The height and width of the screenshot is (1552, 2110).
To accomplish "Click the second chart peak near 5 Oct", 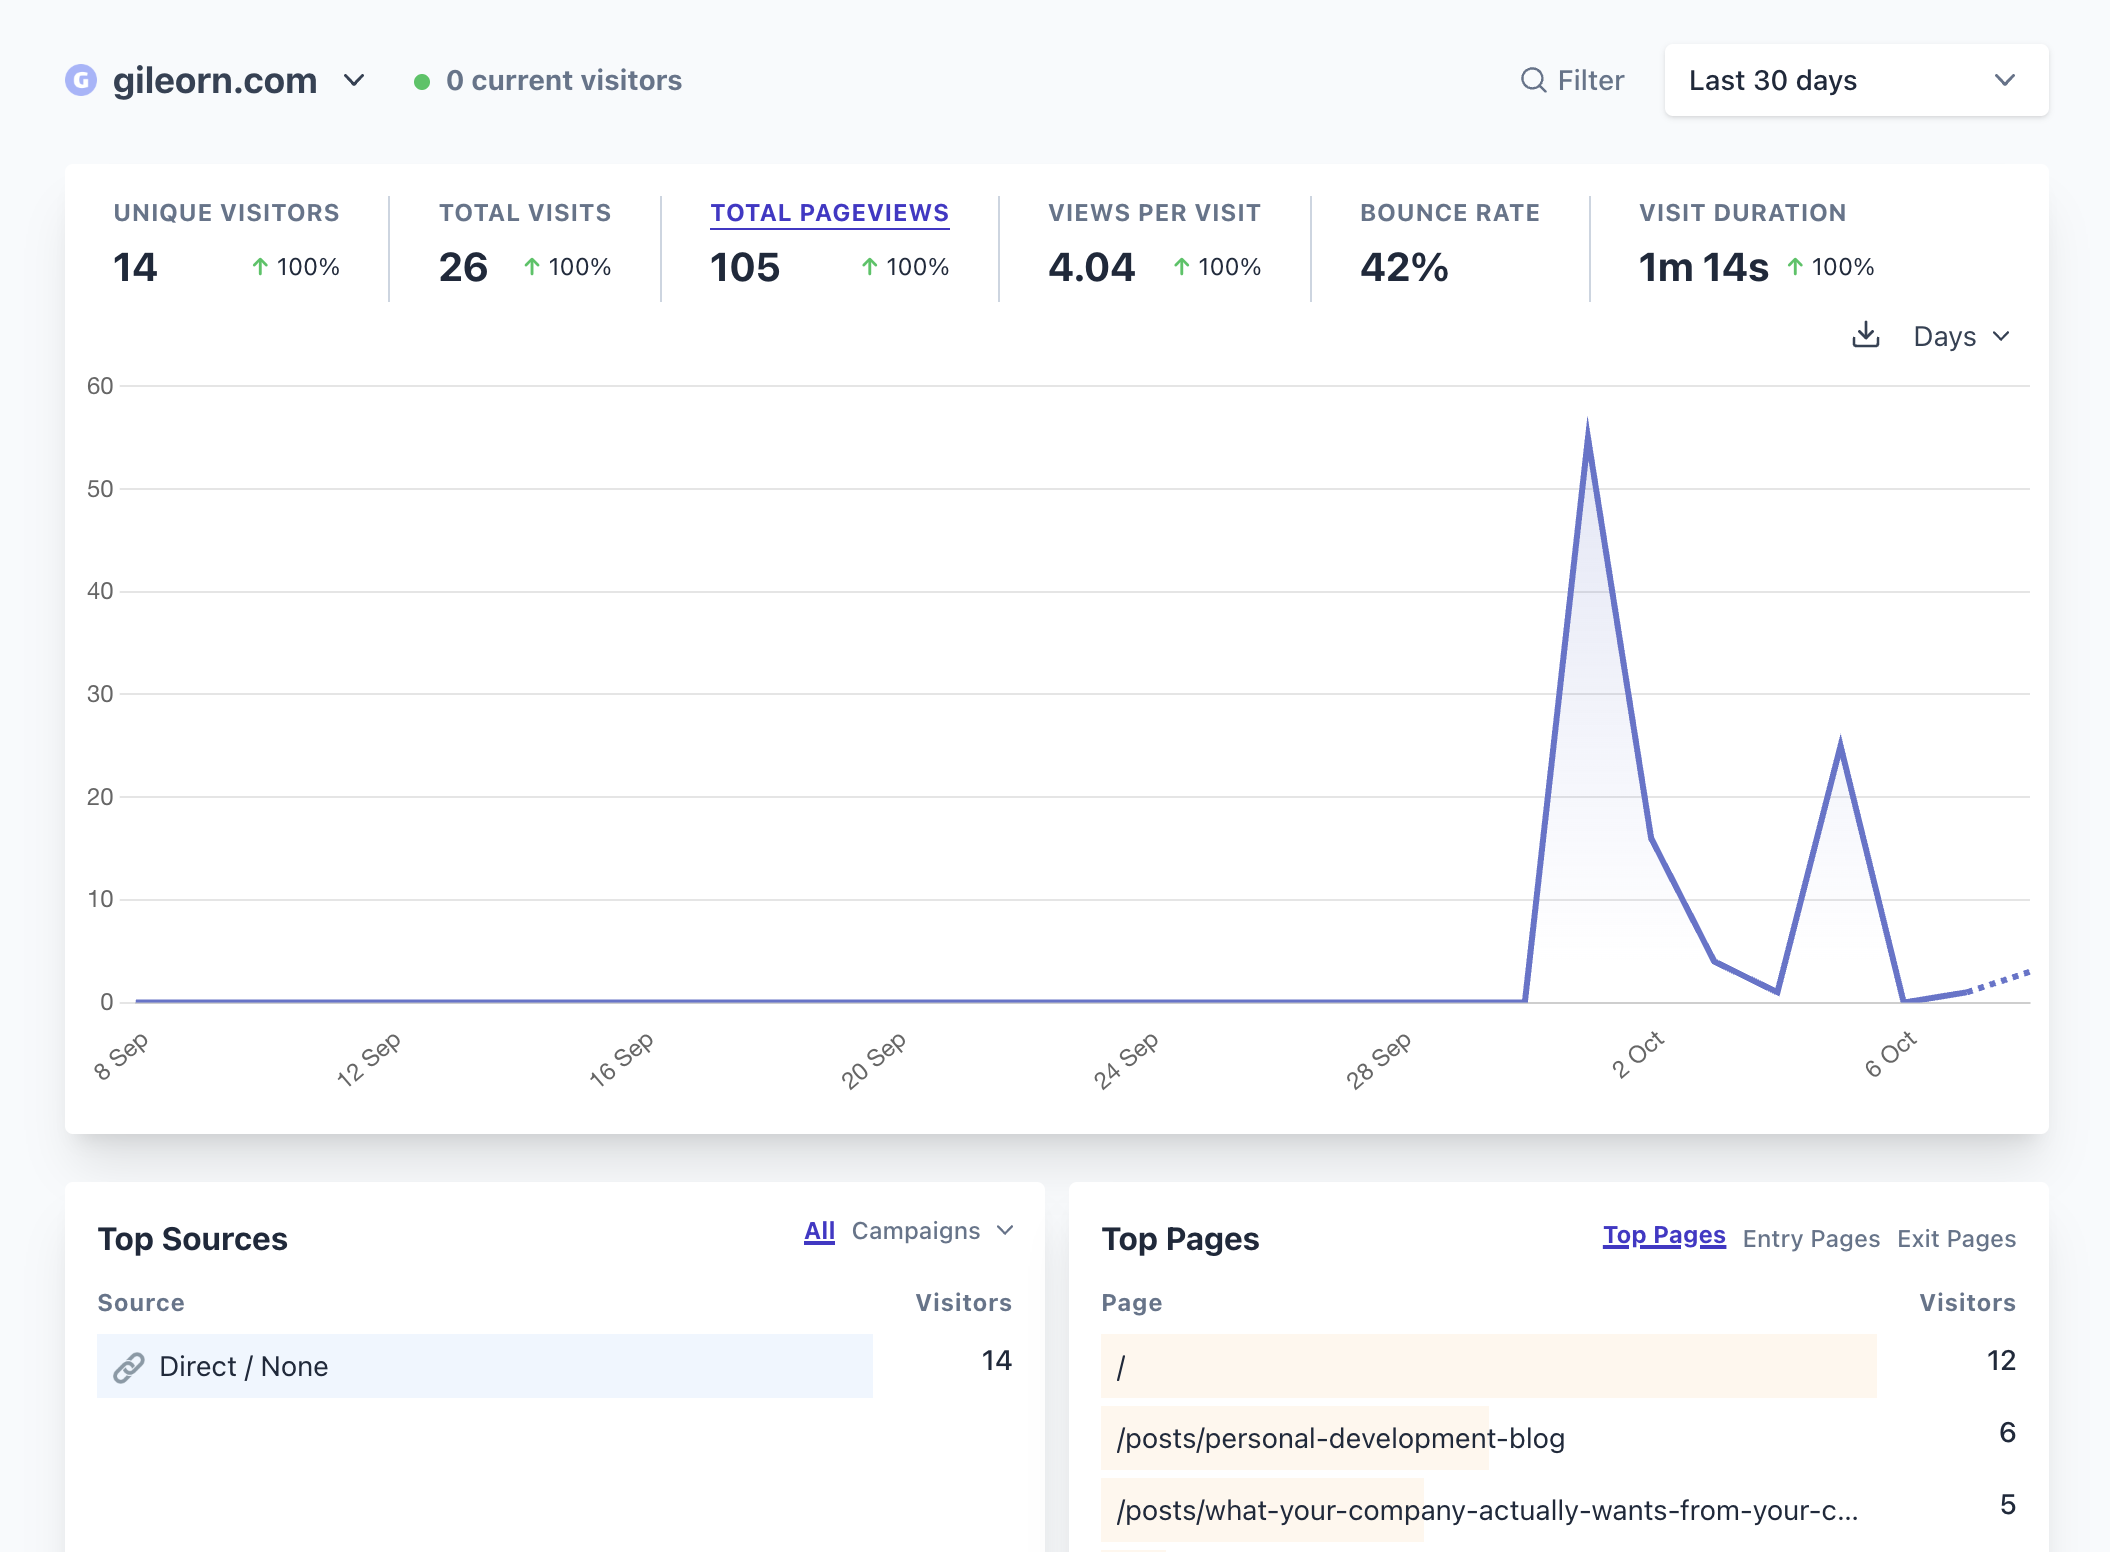I will pos(1840,745).
